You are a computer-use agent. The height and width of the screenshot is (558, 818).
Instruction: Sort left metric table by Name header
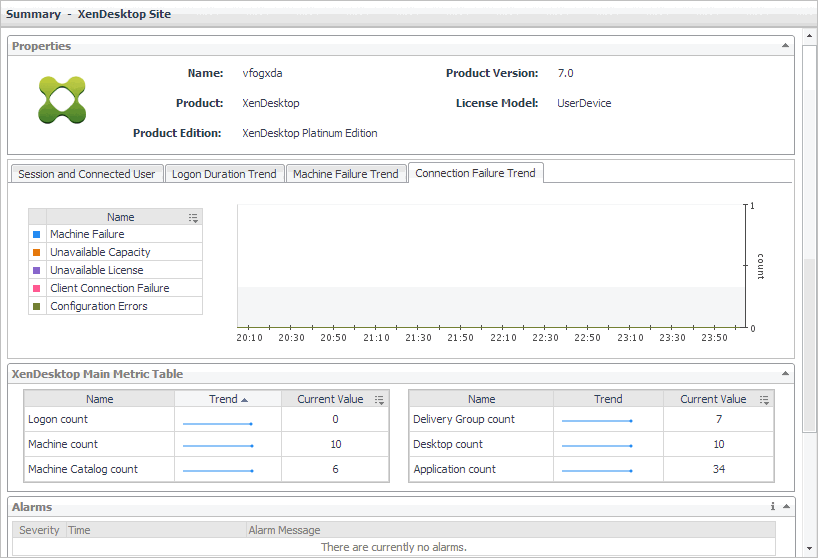point(100,399)
